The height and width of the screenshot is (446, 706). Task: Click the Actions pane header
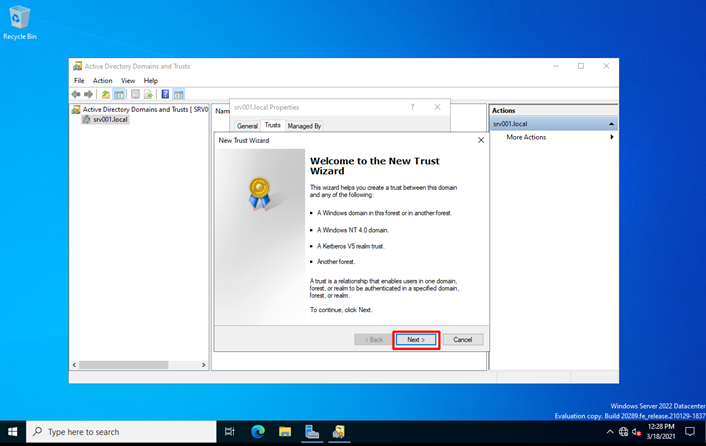(553, 110)
